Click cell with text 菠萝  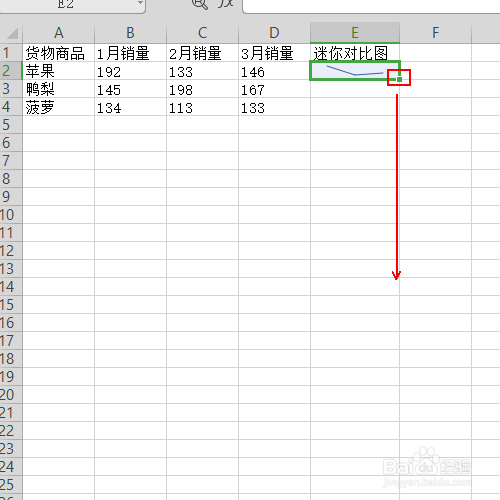point(59,107)
